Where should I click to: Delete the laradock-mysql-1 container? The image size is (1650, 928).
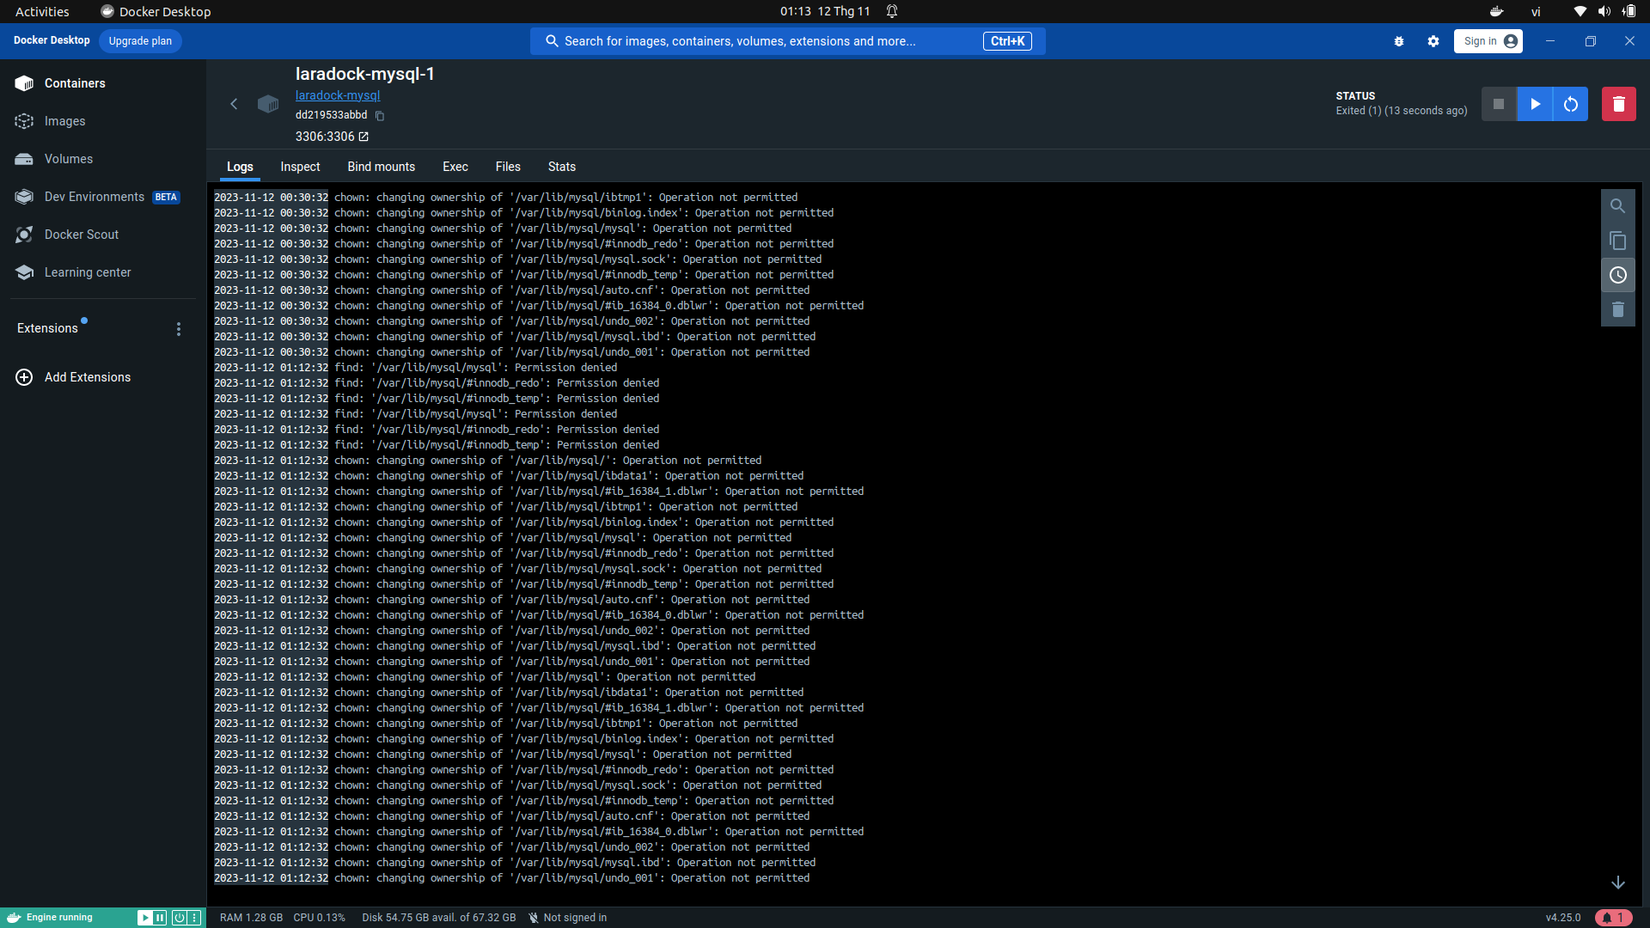[1618, 103]
